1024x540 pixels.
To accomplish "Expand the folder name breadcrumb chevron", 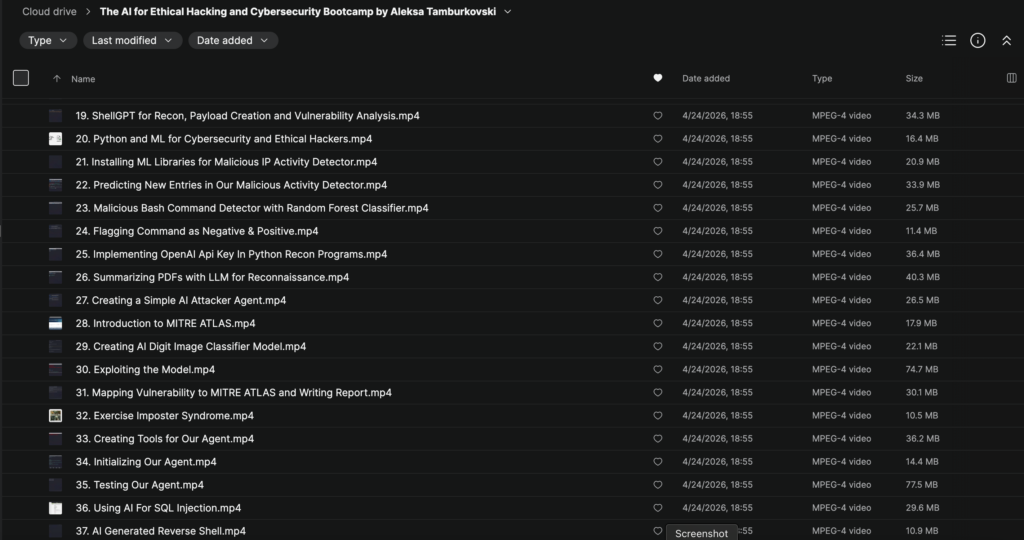I will click(508, 12).
